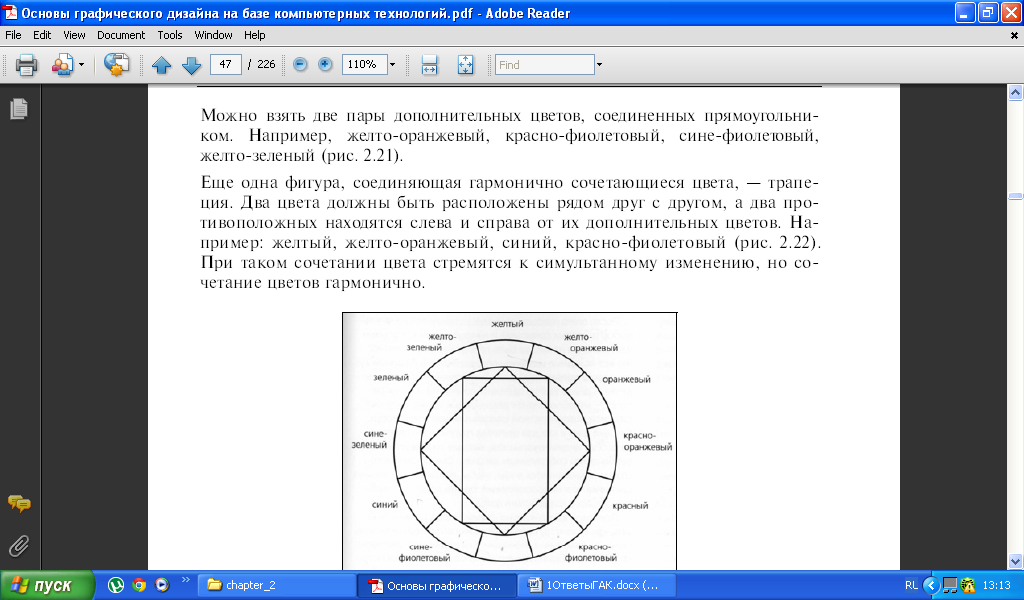Expand quick launch overflow chevron
This screenshot has width=1024, height=600.
point(185,580)
